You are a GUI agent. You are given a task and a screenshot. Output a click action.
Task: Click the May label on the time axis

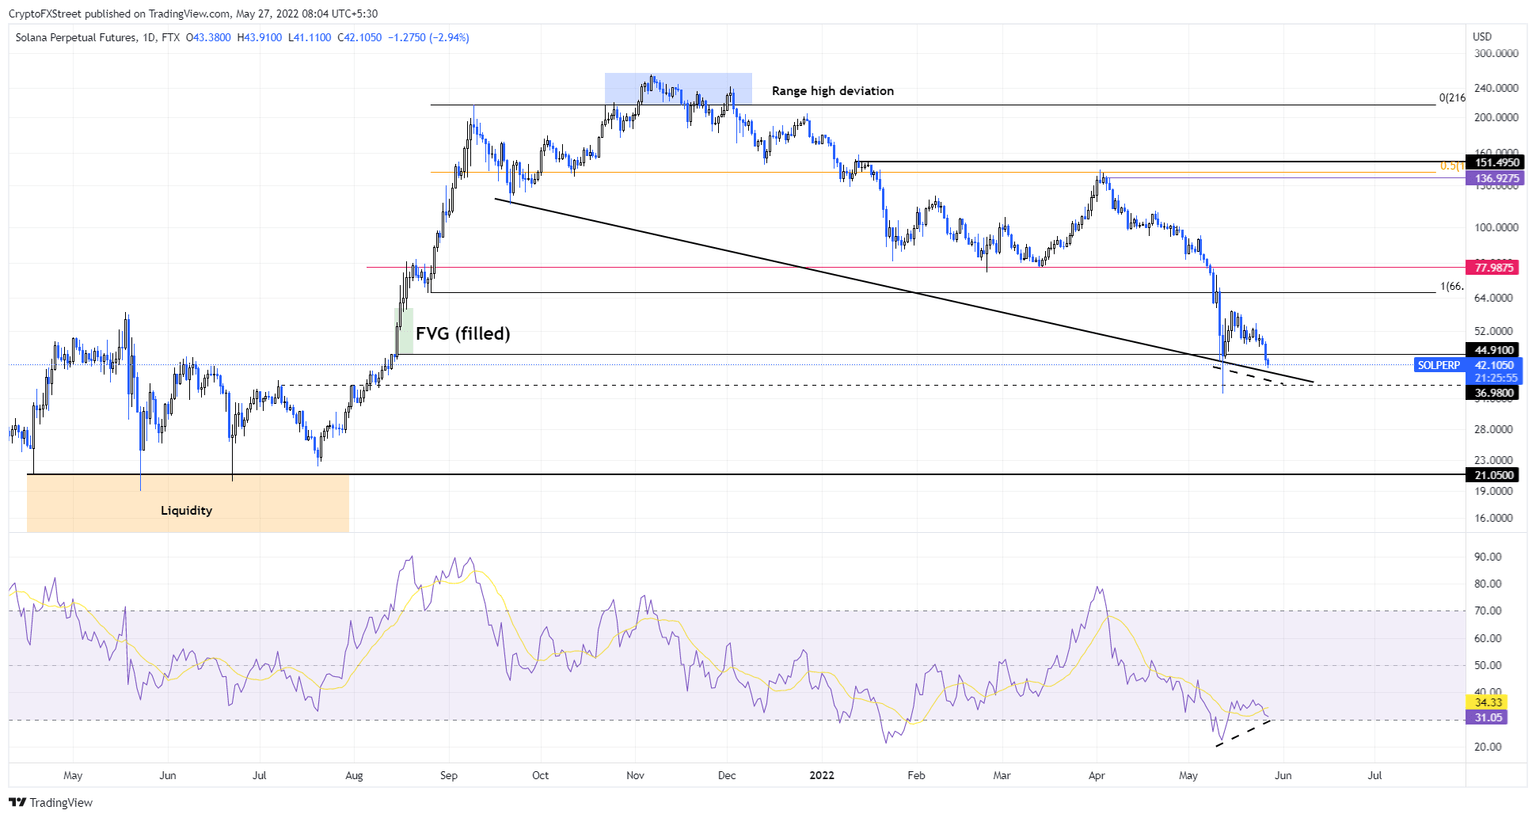(x=72, y=776)
